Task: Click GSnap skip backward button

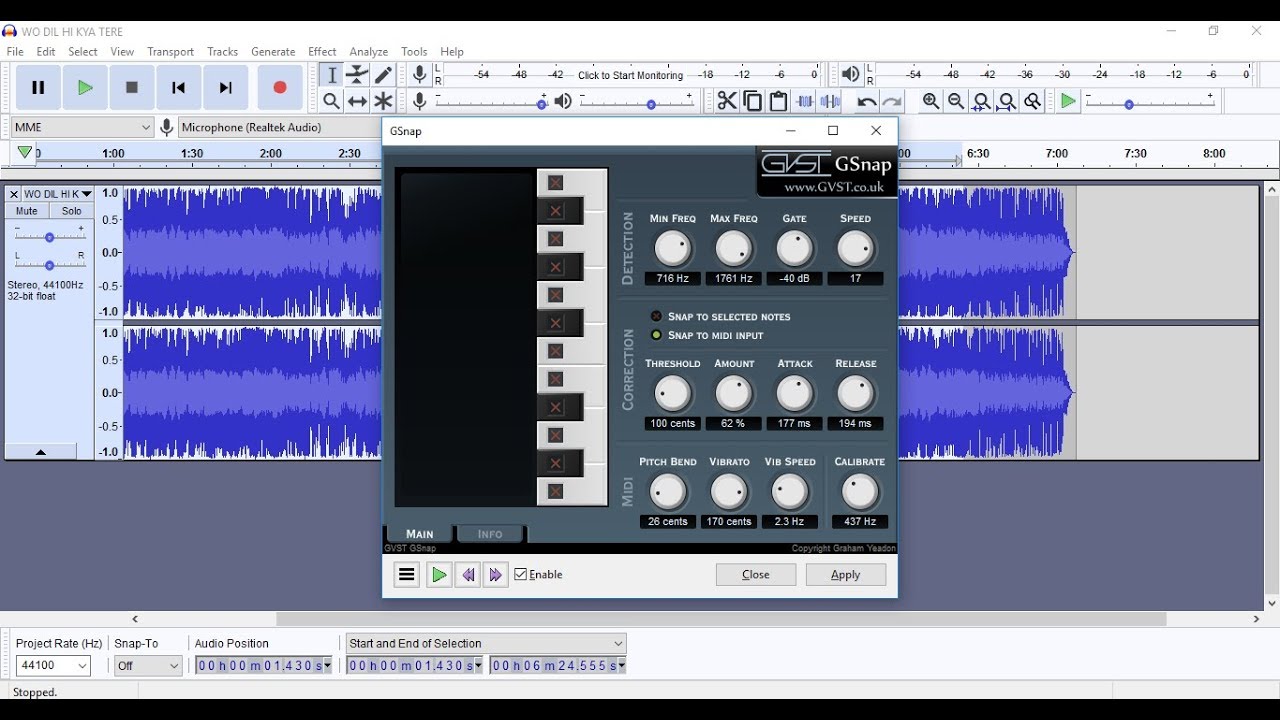Action: tap(467, 575)
